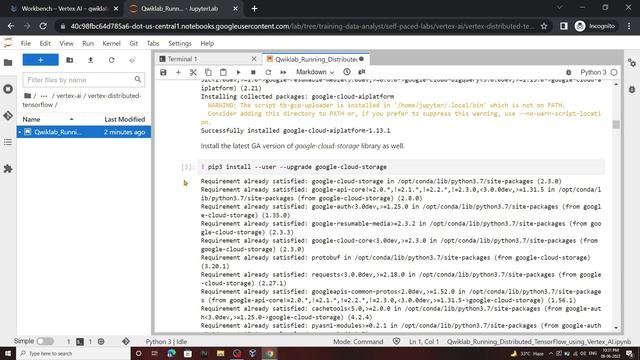Open the Git menu

coord(133,43)
